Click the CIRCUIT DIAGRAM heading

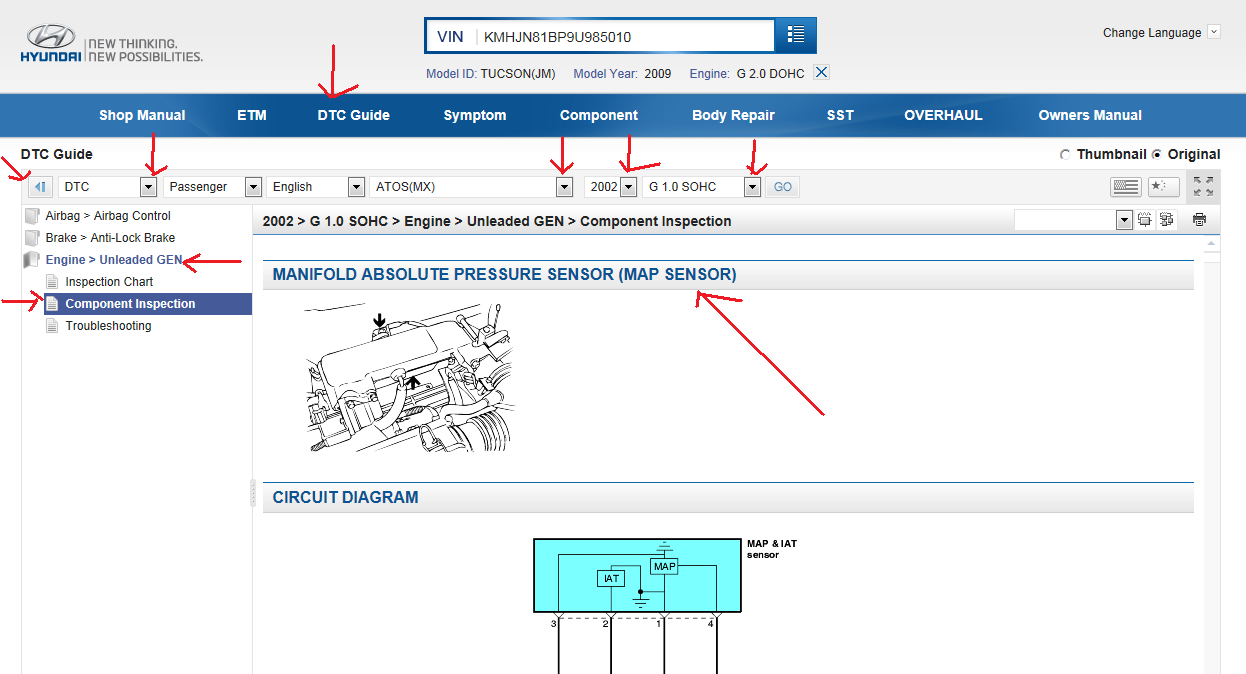click(345, 497)
